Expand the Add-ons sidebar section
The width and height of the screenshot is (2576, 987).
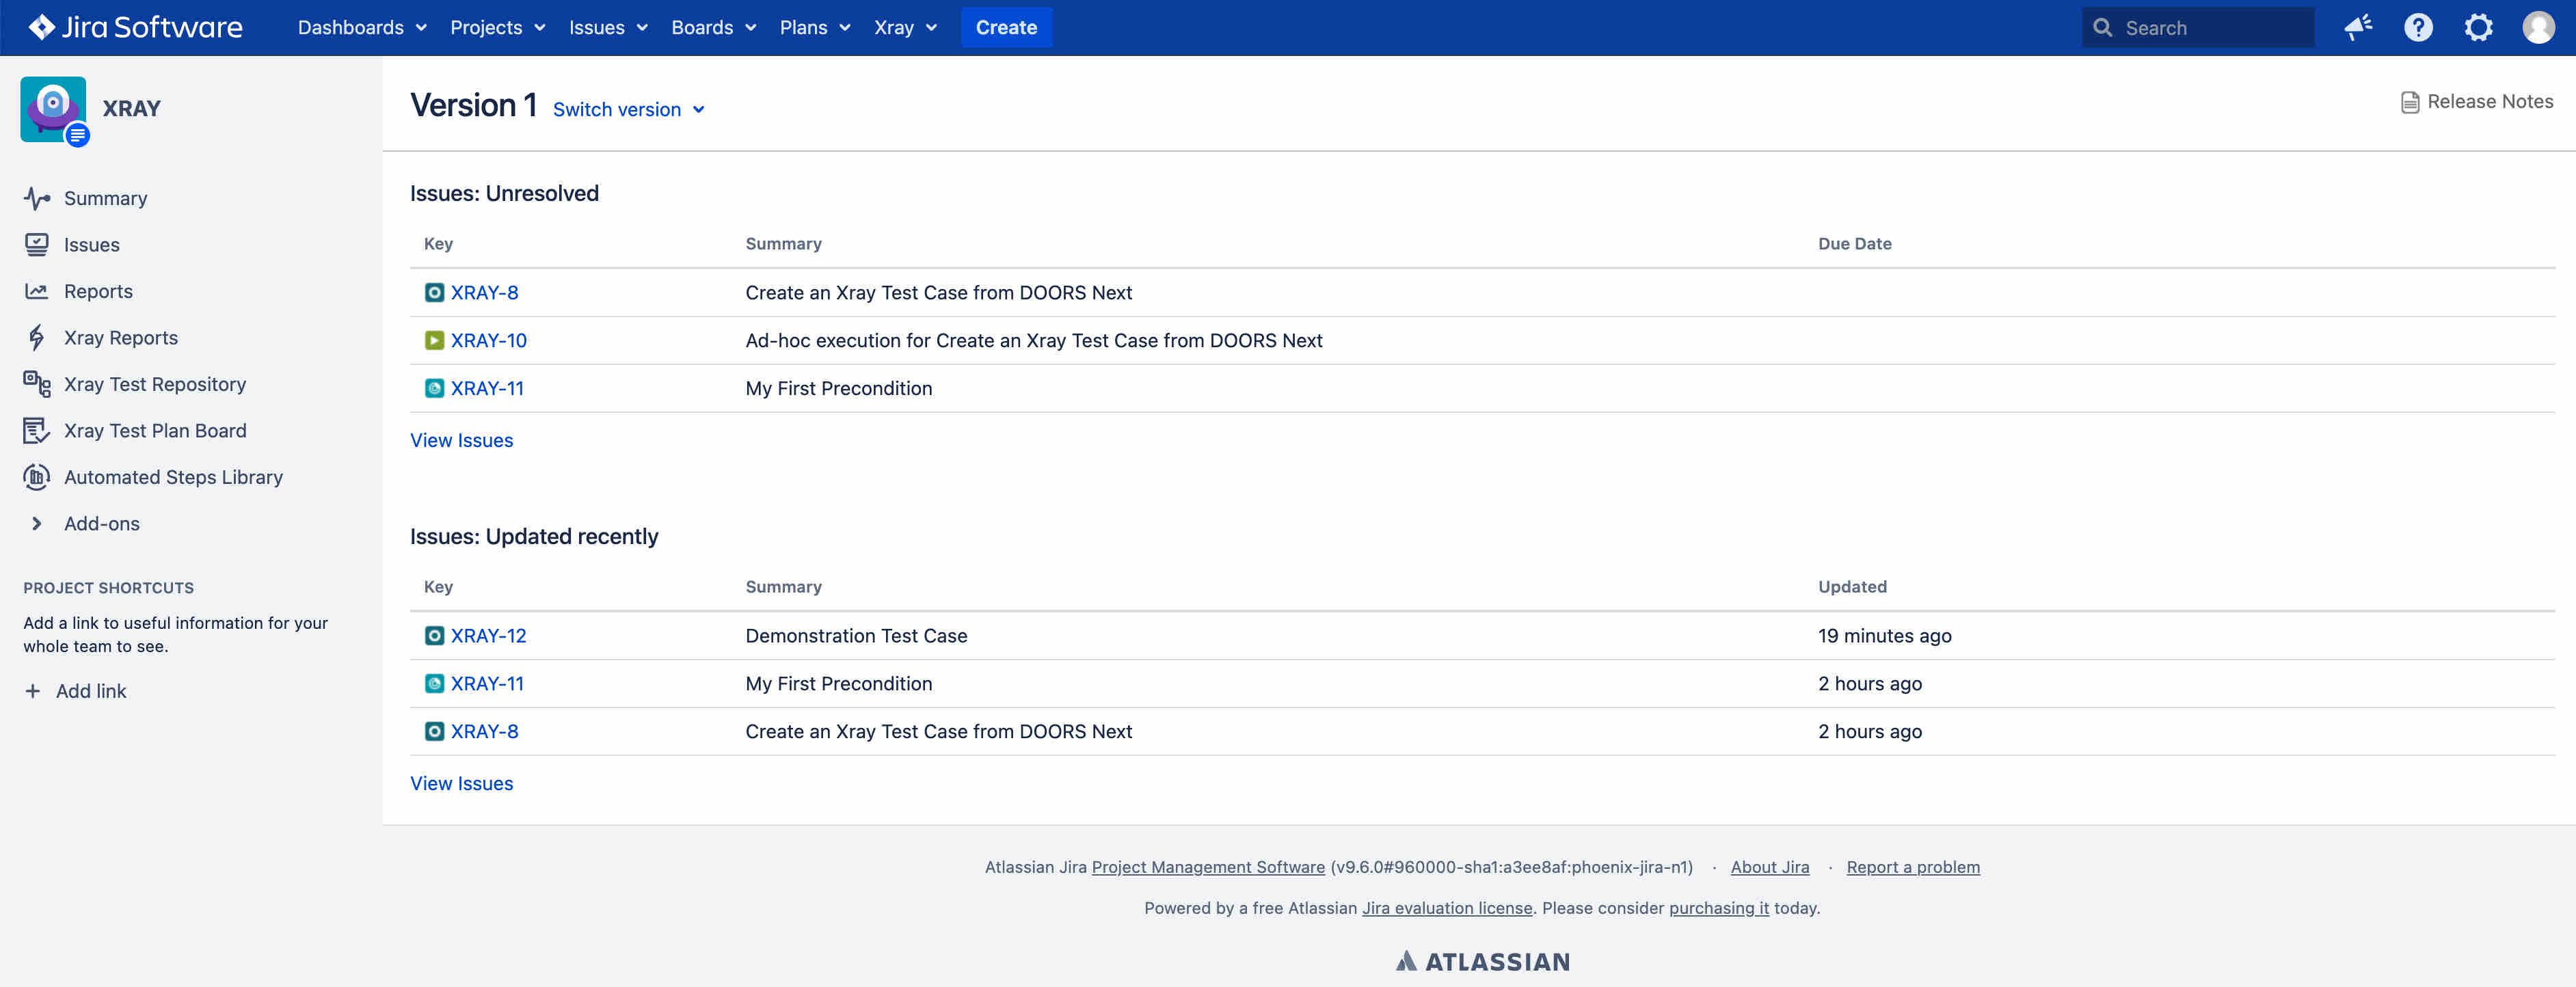(x=37, y=524)
